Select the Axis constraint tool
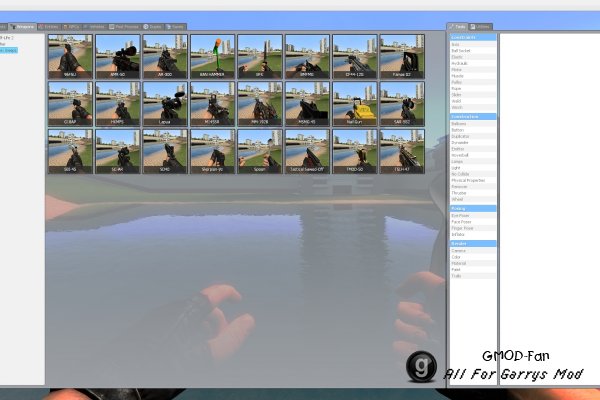600x400 pixels. [x=473, y=44]
